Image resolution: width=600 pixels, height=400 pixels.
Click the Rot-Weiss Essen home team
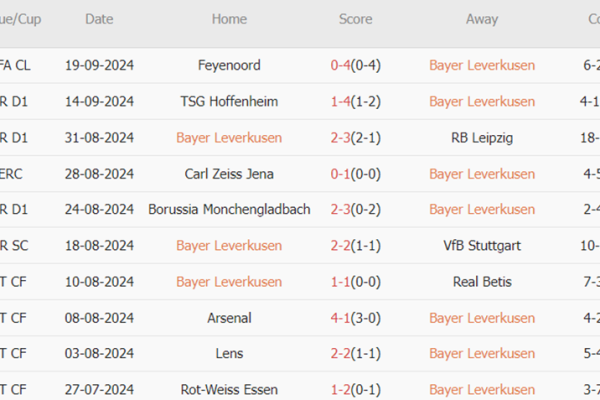pos(229,389)
